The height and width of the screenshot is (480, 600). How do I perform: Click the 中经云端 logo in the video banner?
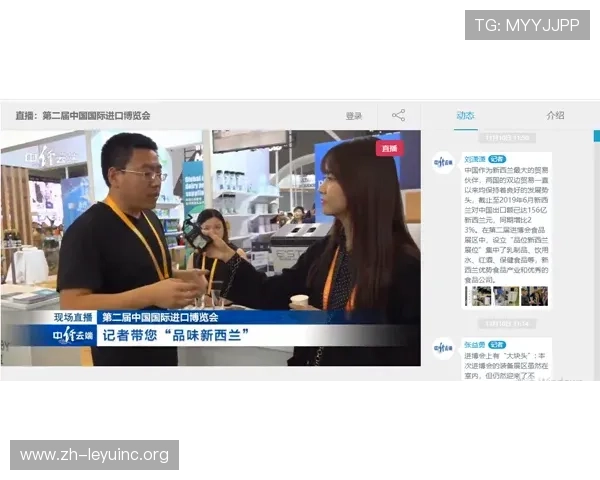coord(73,335)
